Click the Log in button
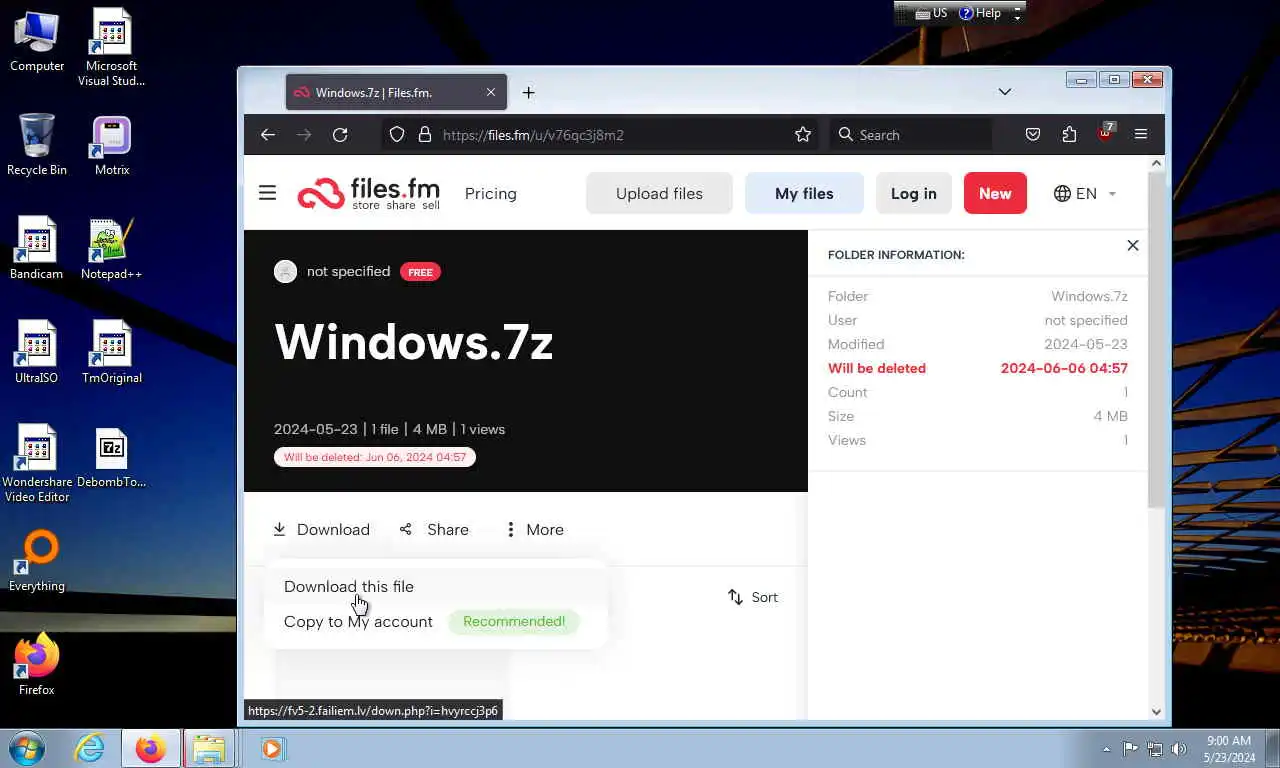Viewport: 1280px width, 768px height. 914,193
